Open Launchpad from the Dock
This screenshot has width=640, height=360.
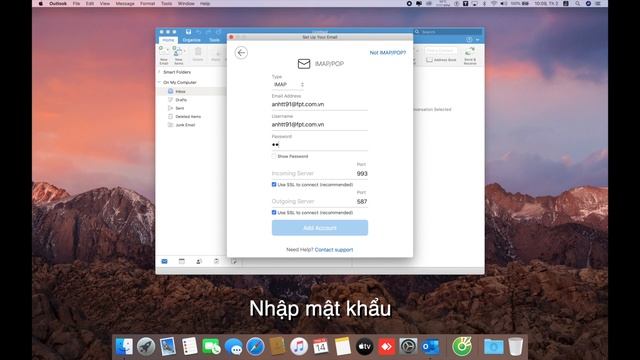point(146,347)
